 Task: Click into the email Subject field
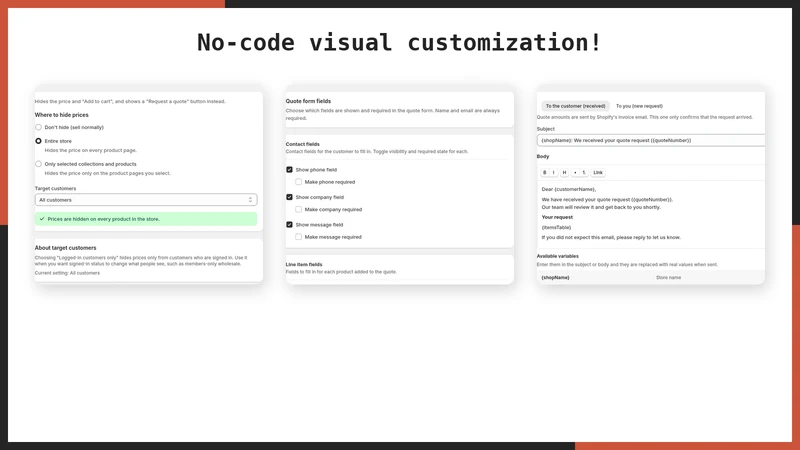(651, 140)
